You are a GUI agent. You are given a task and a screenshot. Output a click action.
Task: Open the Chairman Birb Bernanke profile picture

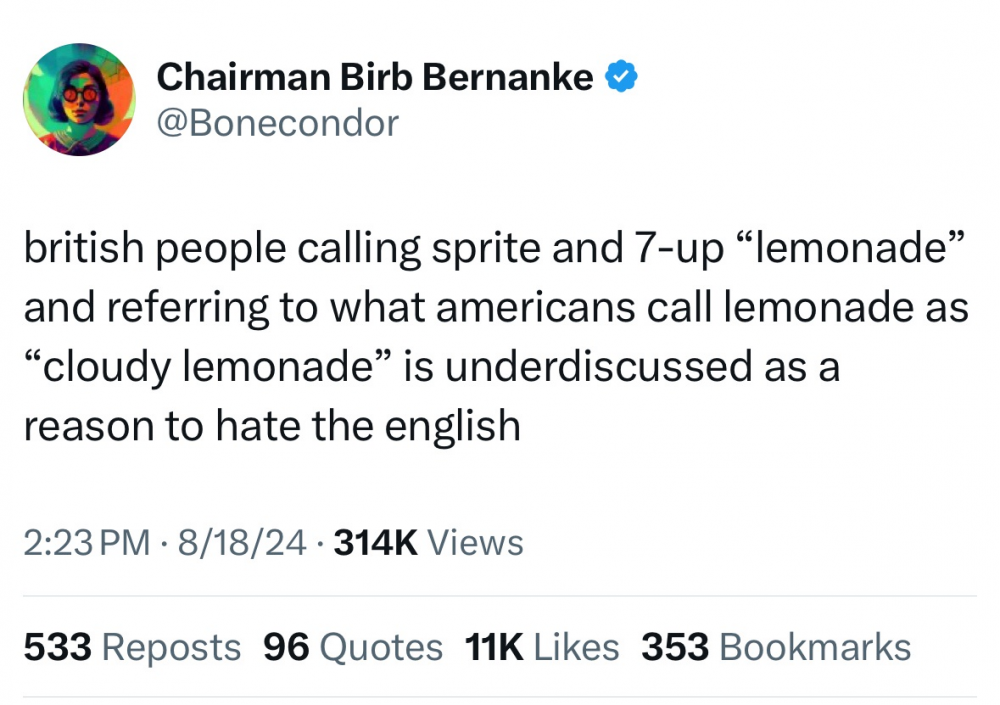click(x=79, y=100)
